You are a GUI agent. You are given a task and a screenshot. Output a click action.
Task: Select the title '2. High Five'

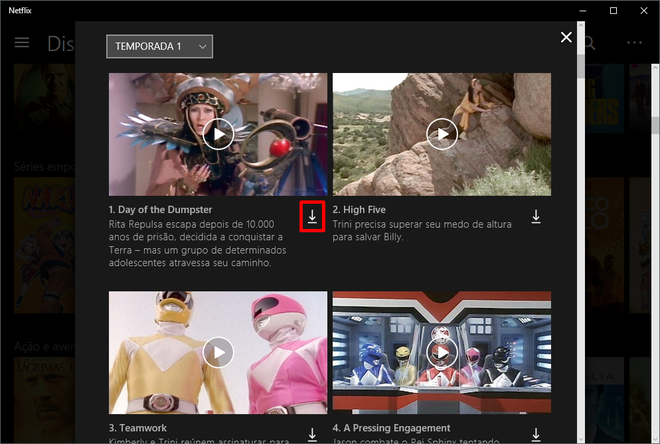tap(359, 210)
